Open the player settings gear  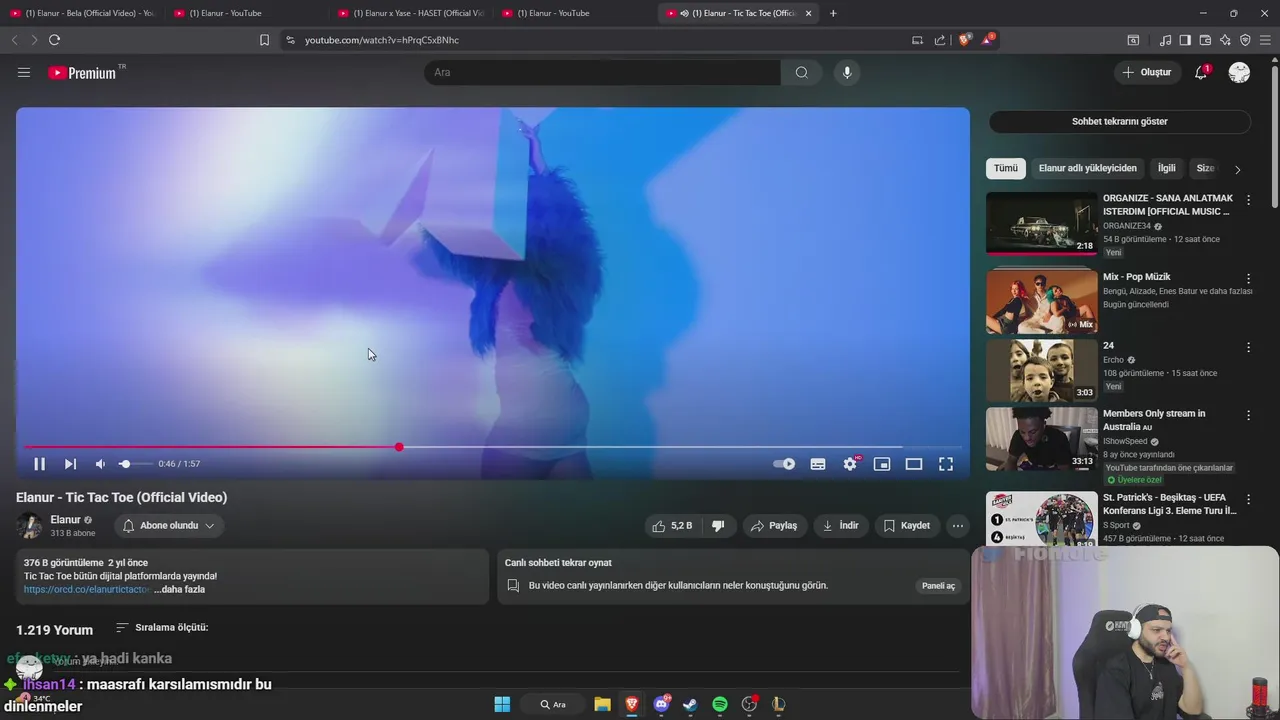[850, 464]
